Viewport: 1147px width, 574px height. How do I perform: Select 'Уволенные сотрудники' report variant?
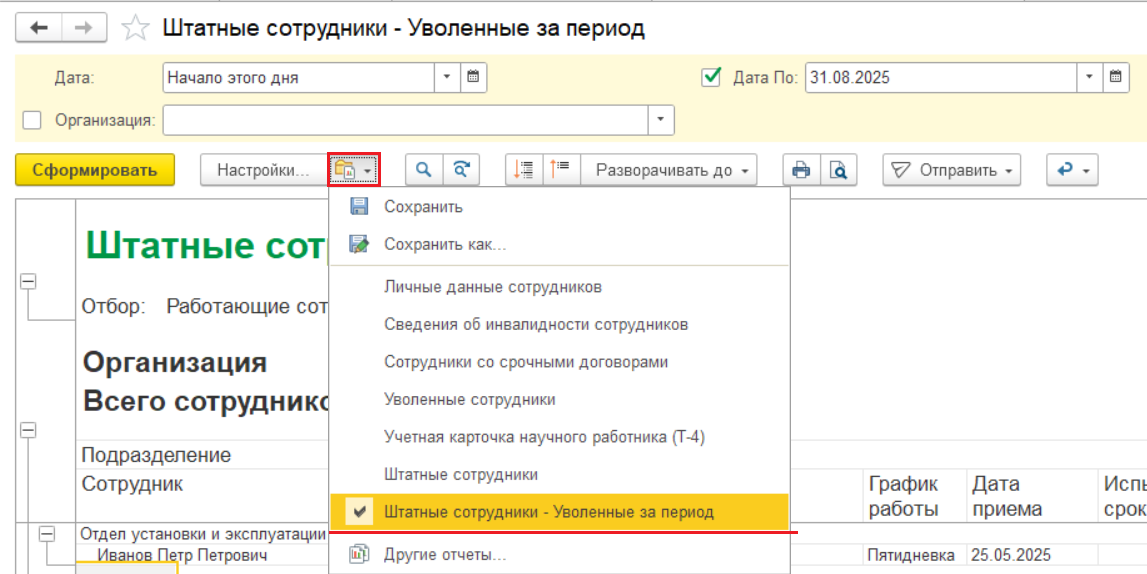coord(469,399)
